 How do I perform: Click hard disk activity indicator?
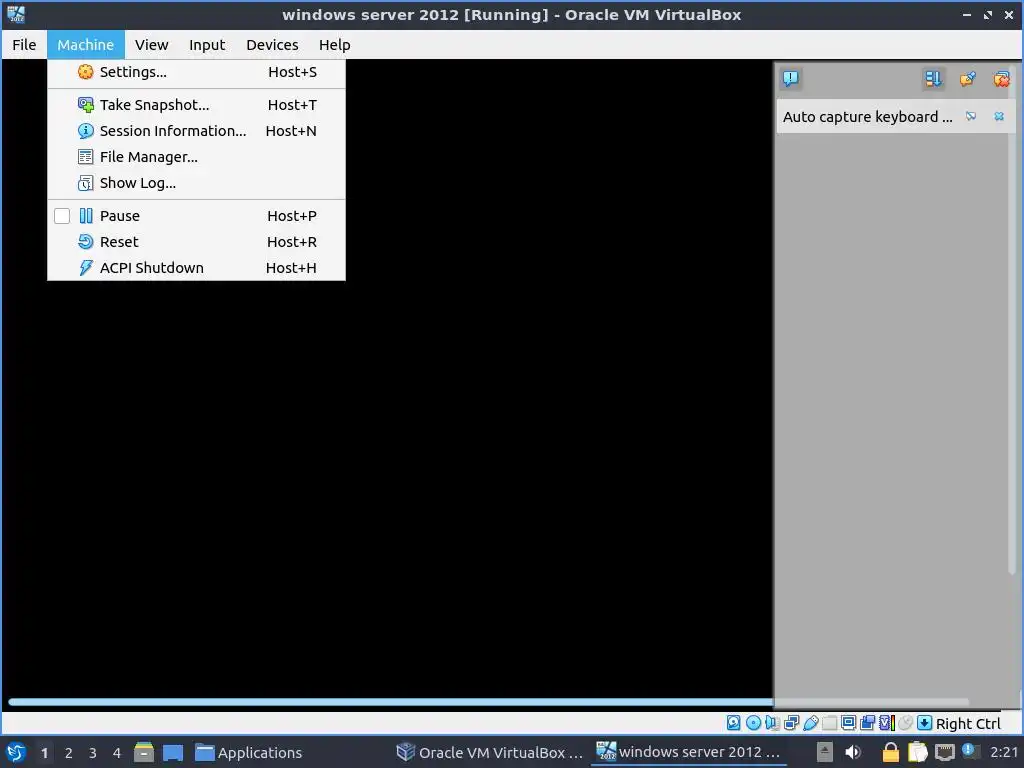click(x=733, y=722)
